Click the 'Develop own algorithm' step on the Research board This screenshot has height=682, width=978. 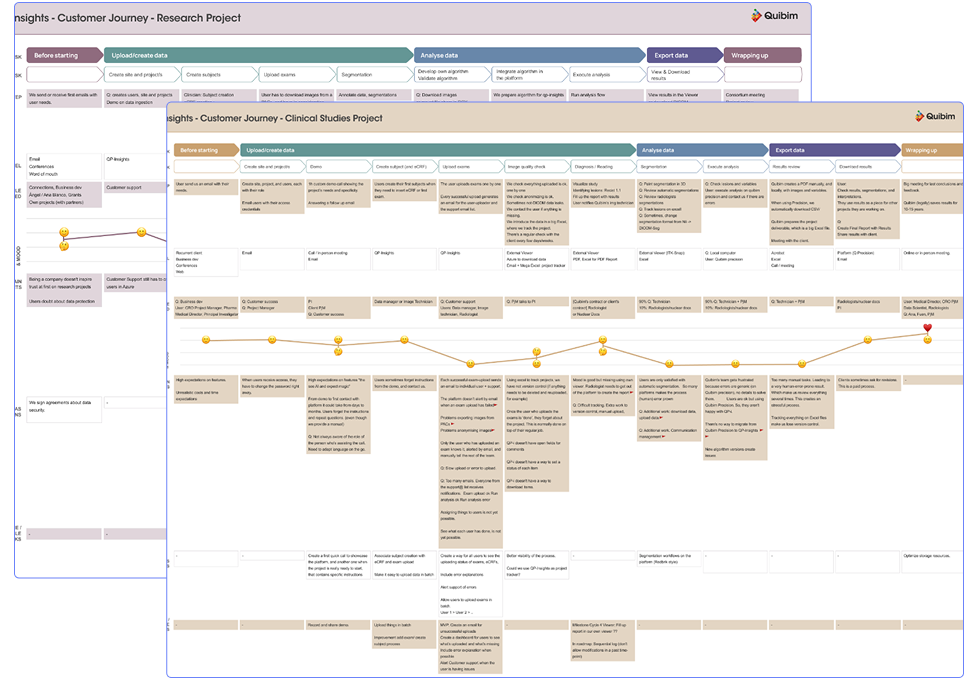[451, 74]
